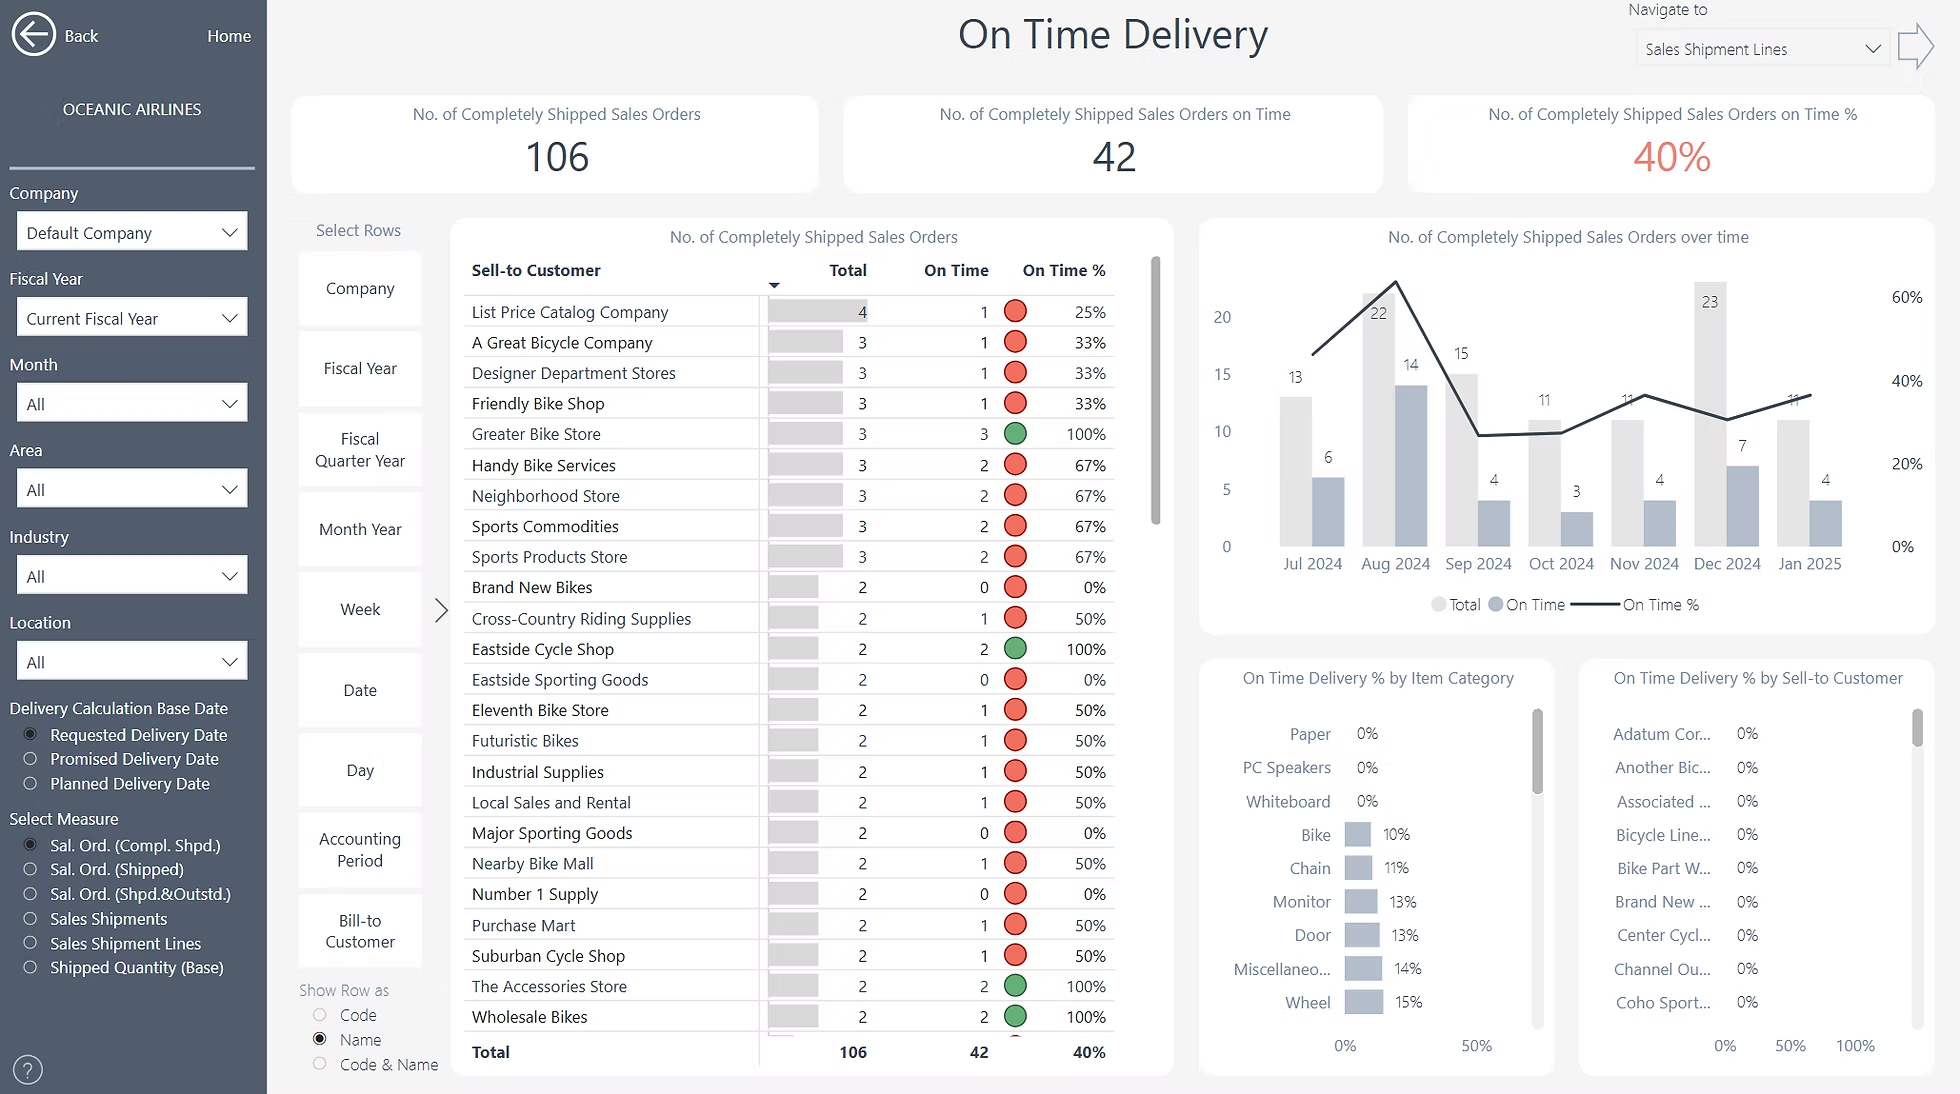
Task: Select the Sales Shipments measure
Action: coord(30,918)
